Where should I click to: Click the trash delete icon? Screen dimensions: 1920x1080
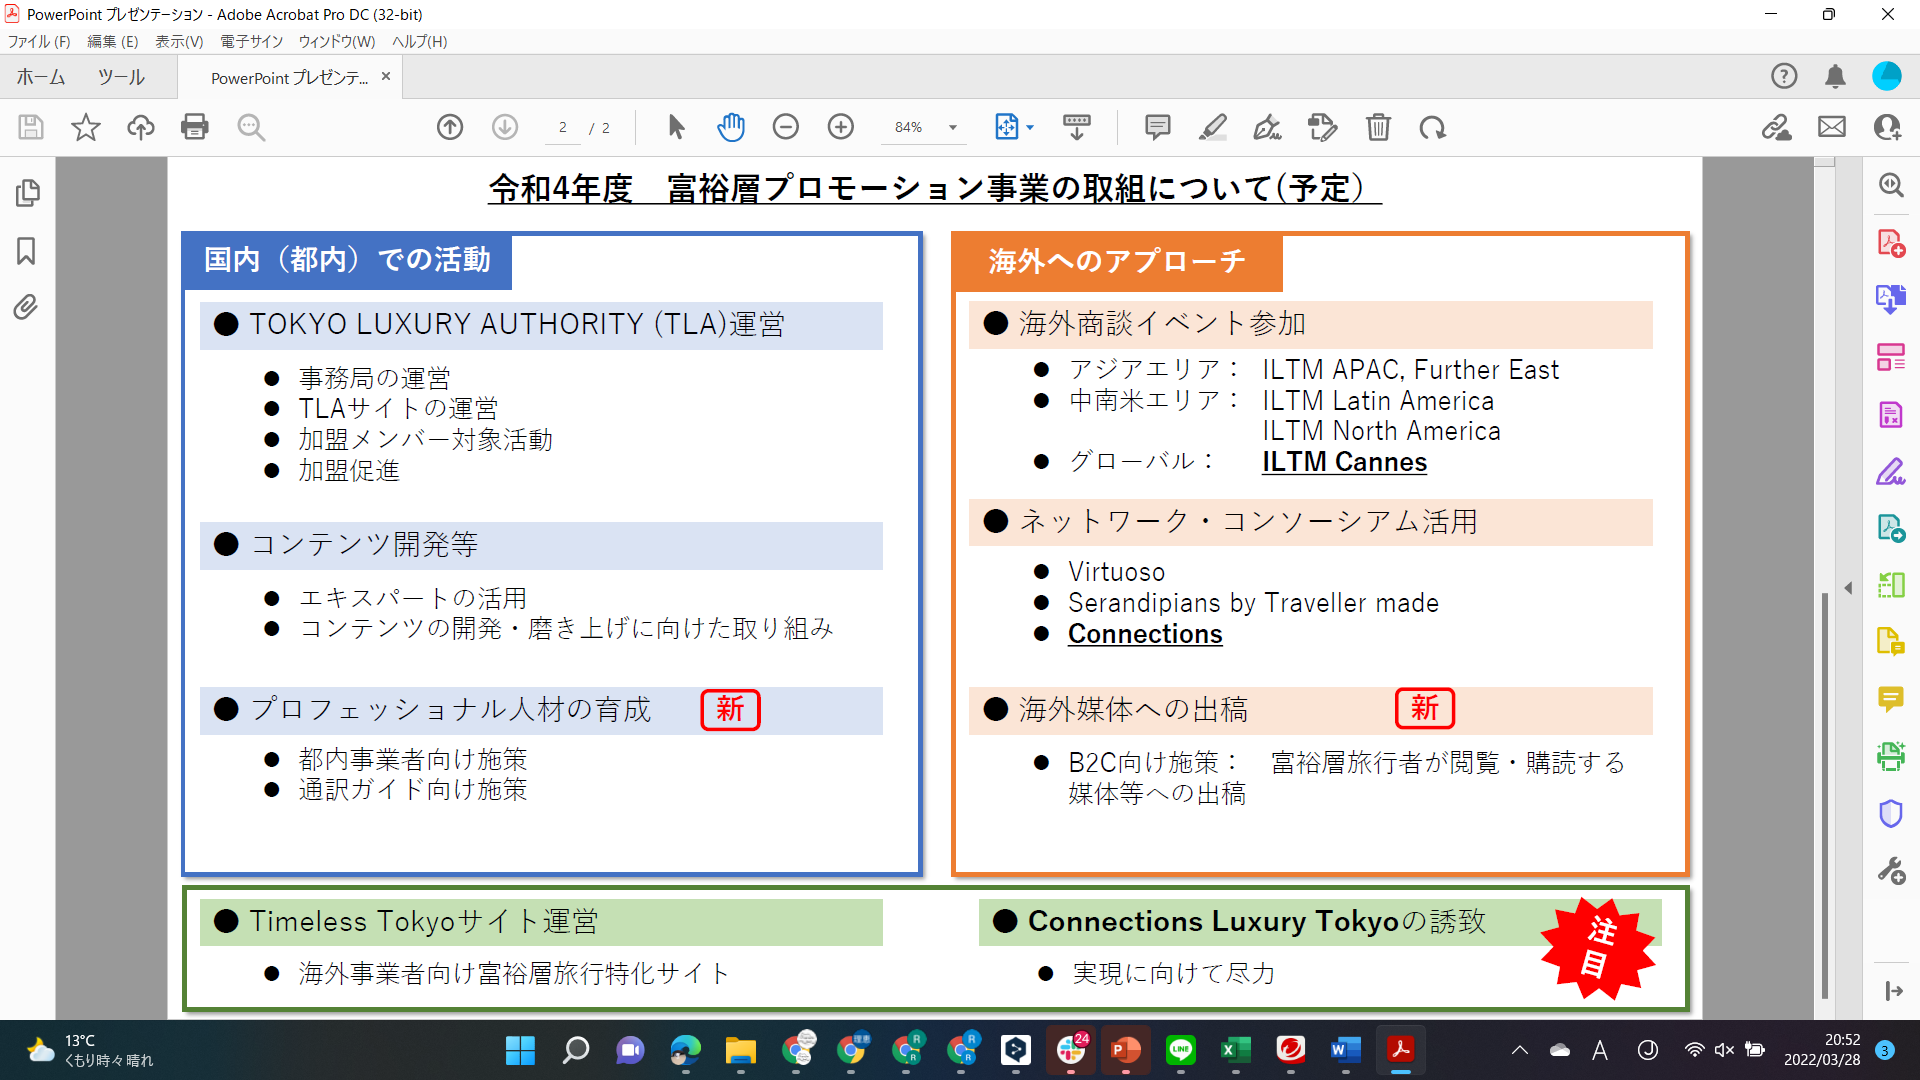click(x=1378, y=127)
